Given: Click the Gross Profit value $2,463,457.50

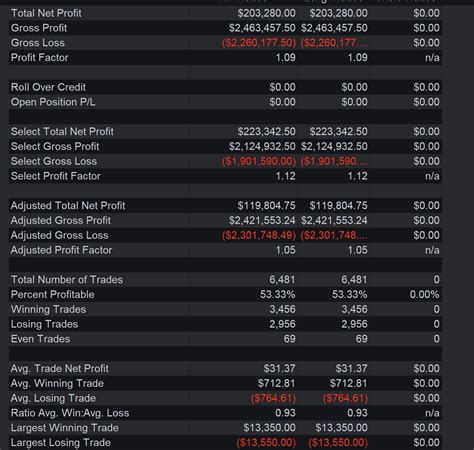Looking at the screenshot, I should pos(262,28).
